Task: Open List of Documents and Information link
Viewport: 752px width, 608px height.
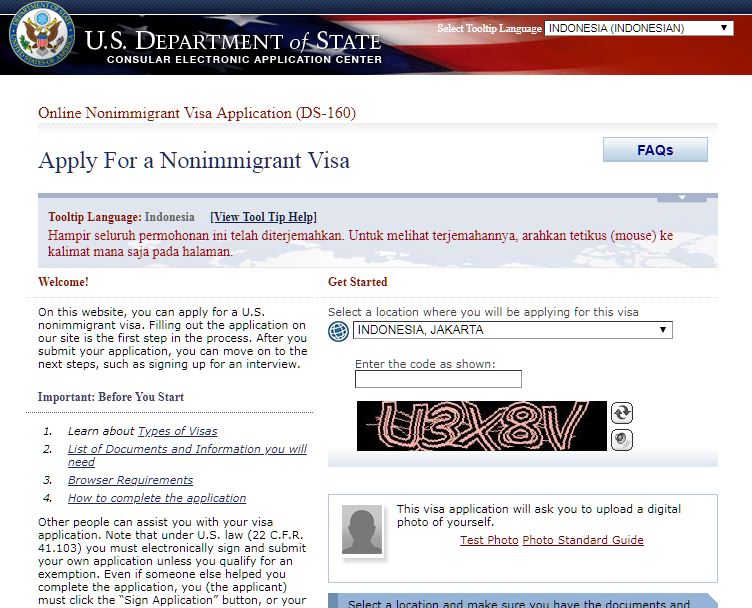Action: (x=187, y=455)
